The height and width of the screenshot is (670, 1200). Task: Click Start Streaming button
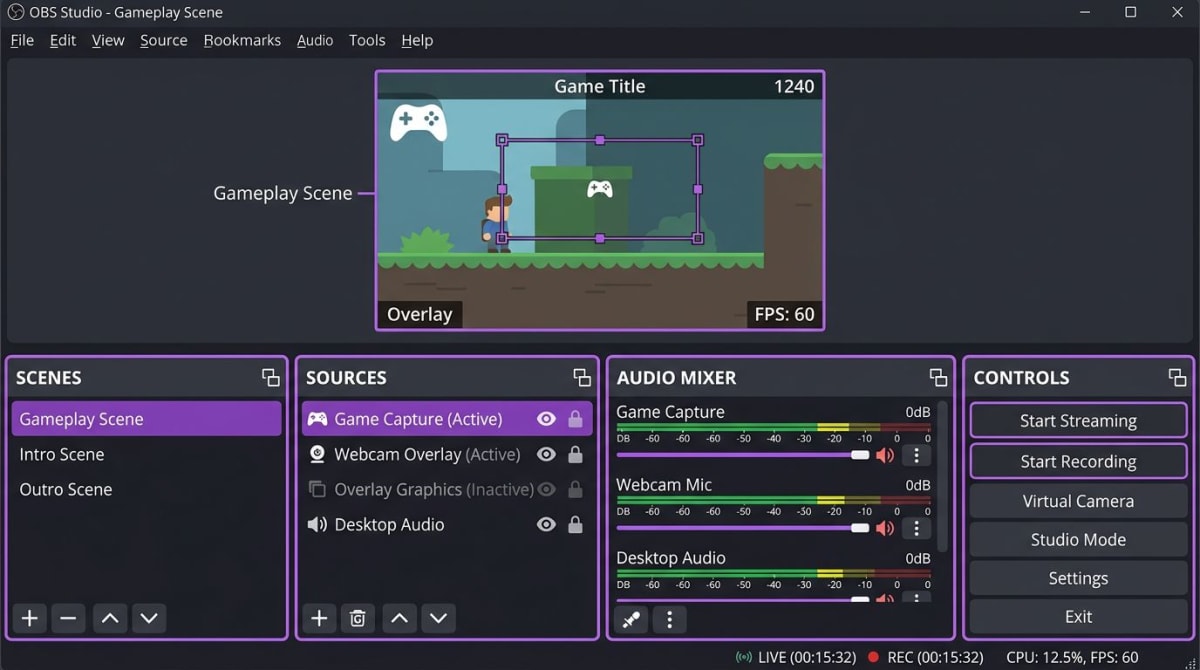coord(1078,421)
